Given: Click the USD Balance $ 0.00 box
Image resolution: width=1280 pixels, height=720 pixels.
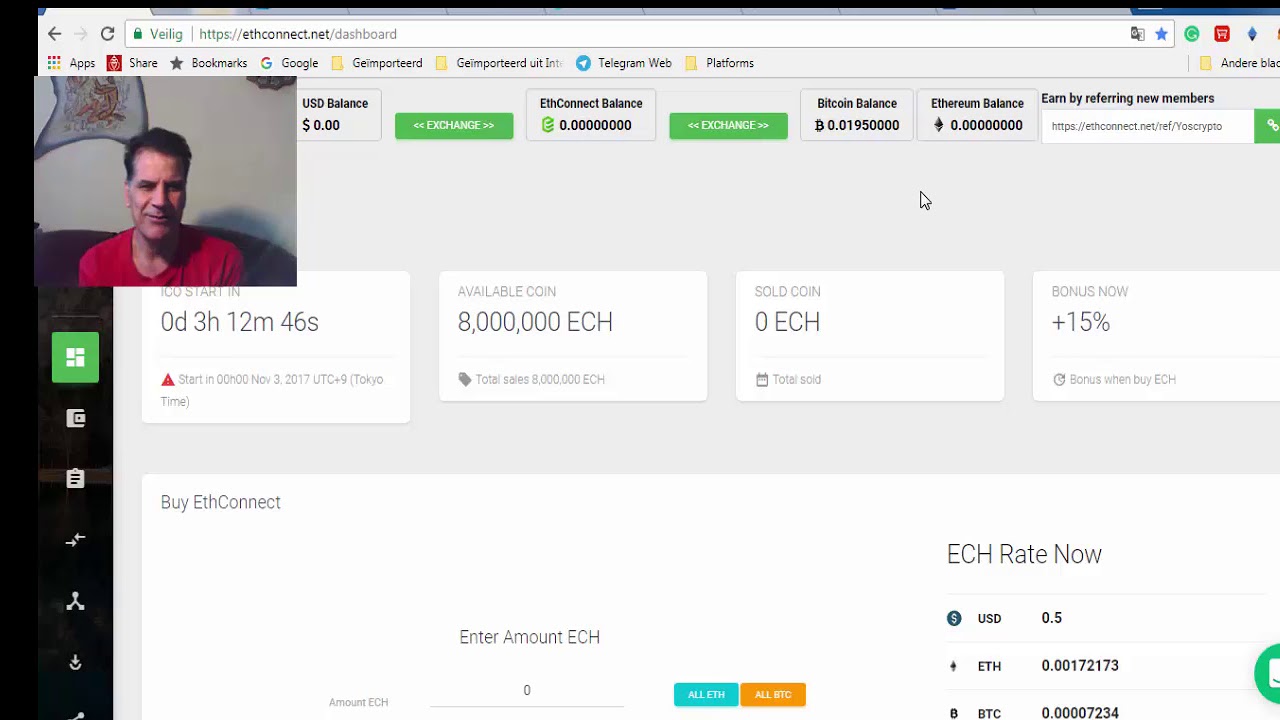Looking at the screenshot, I should click(336, 114).
